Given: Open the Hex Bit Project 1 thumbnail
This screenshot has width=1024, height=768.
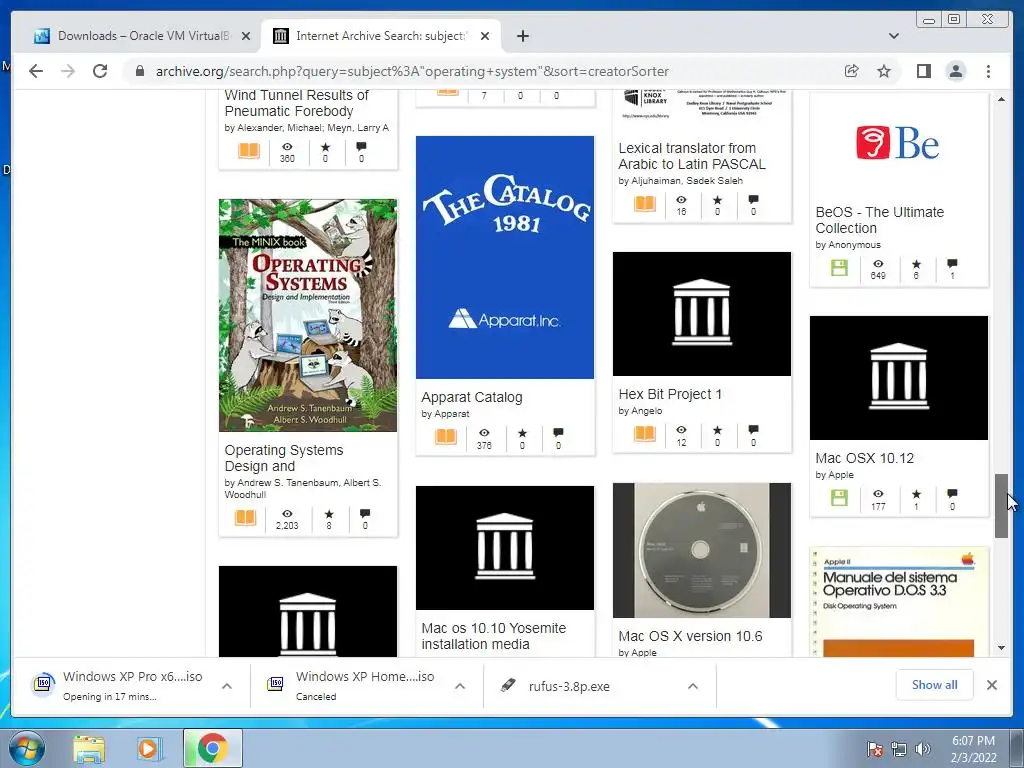Looking at the screenshot, I should 702,314.
